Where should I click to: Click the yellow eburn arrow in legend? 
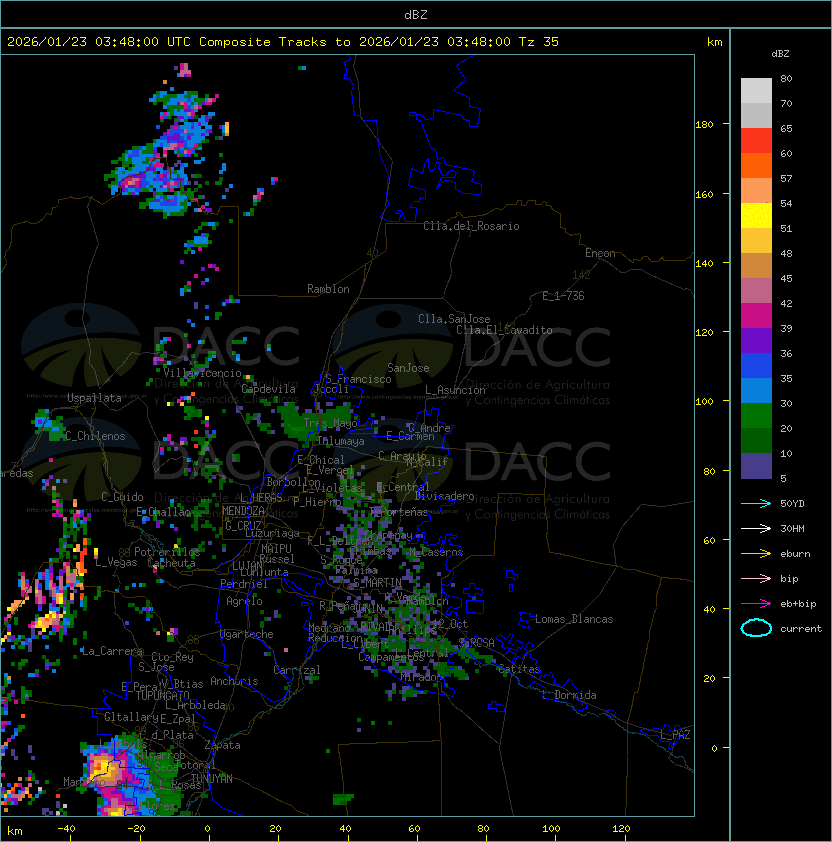(756, 554)
